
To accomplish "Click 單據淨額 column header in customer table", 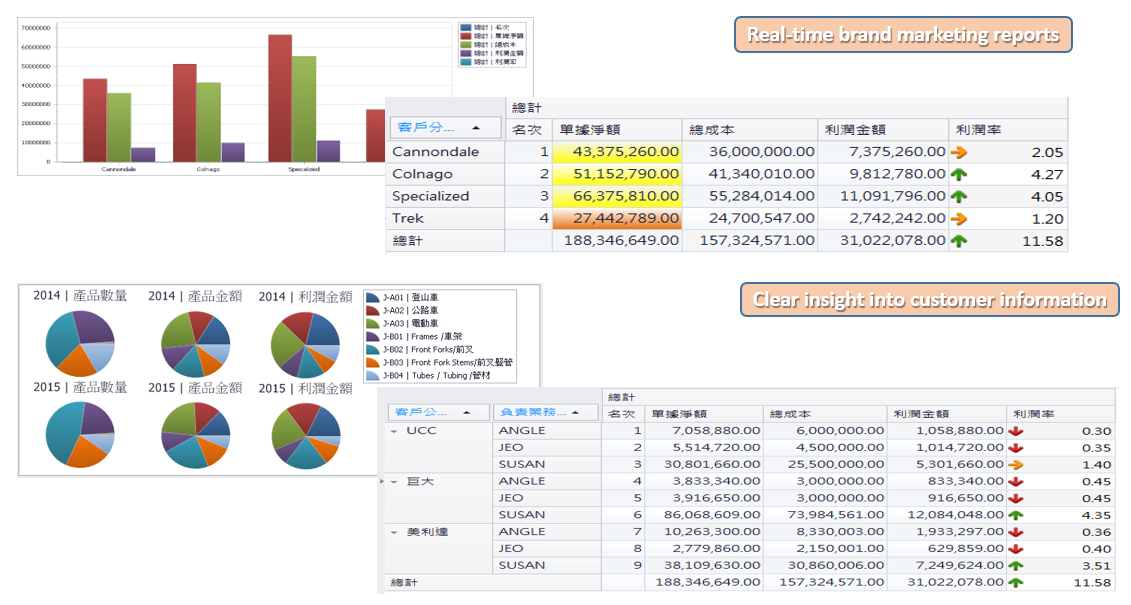I will tap(679, 413).
